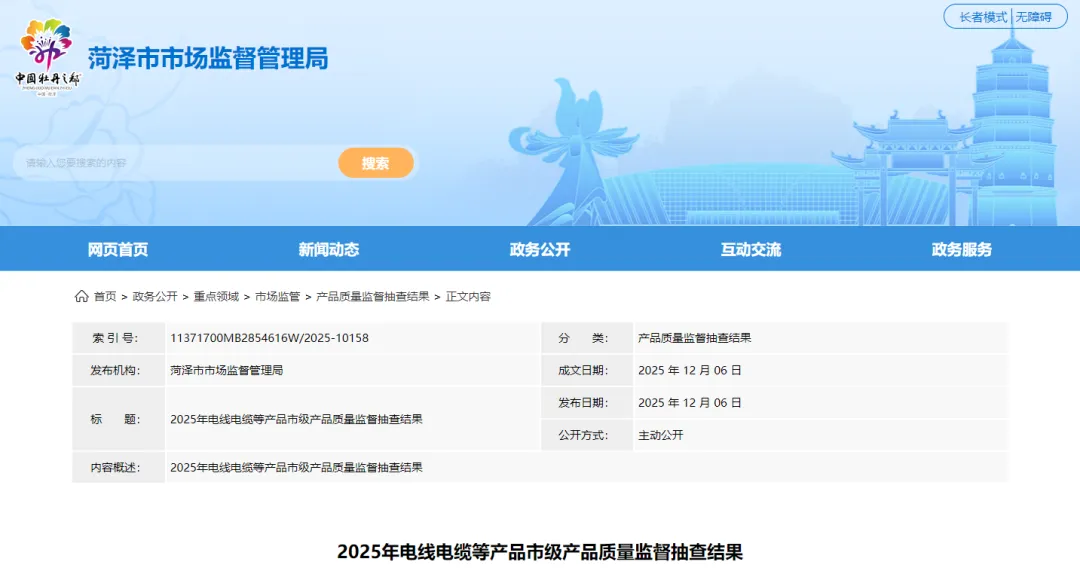Click 产品质量监督抽查结果 in the breadcrumb trail

coord(373,296)
